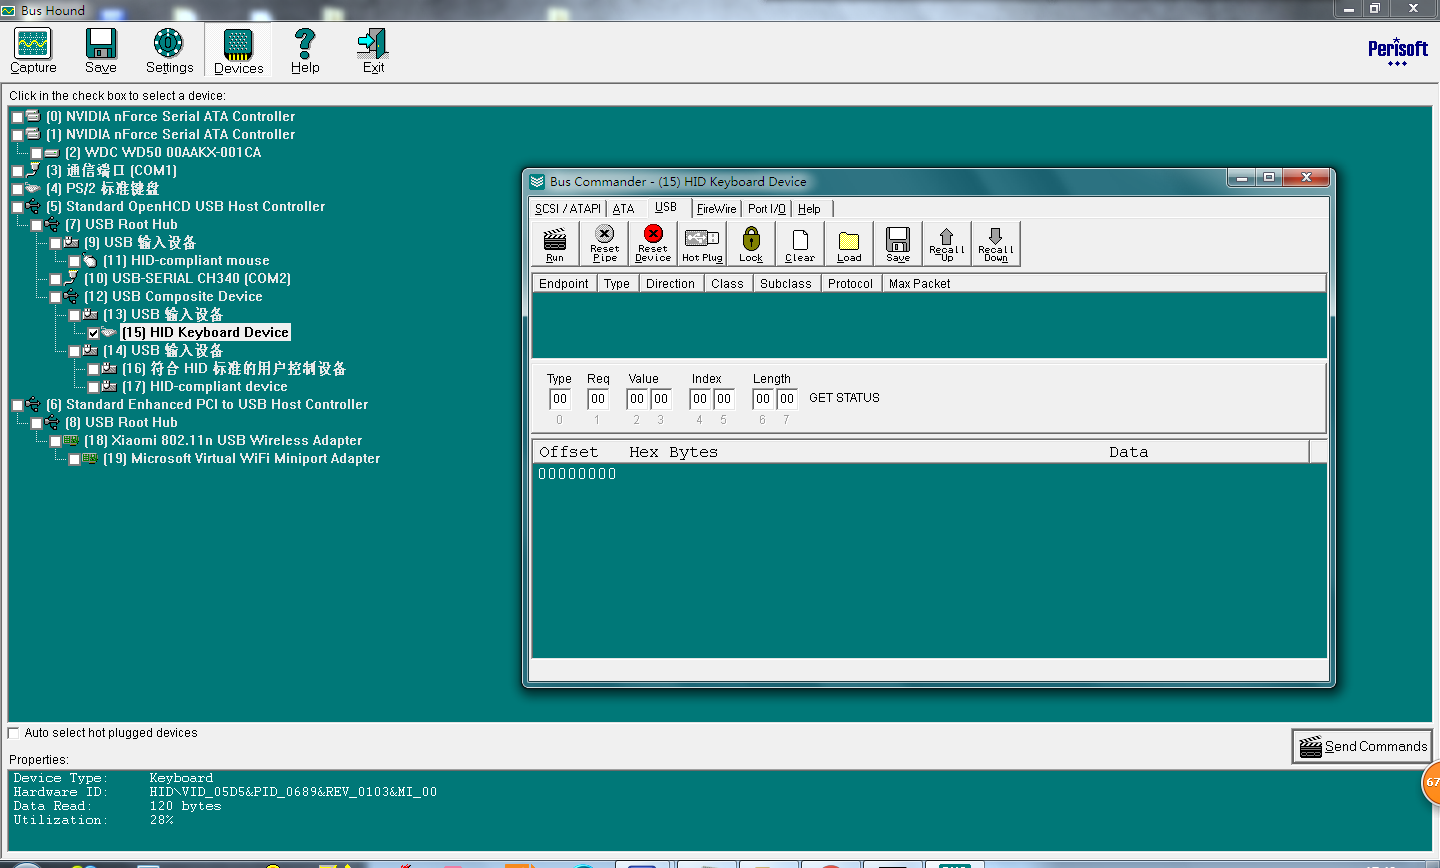Click the 00000000 offset in hex pane
Viewport: 1440px width, 868px height.
pos(577,474)
